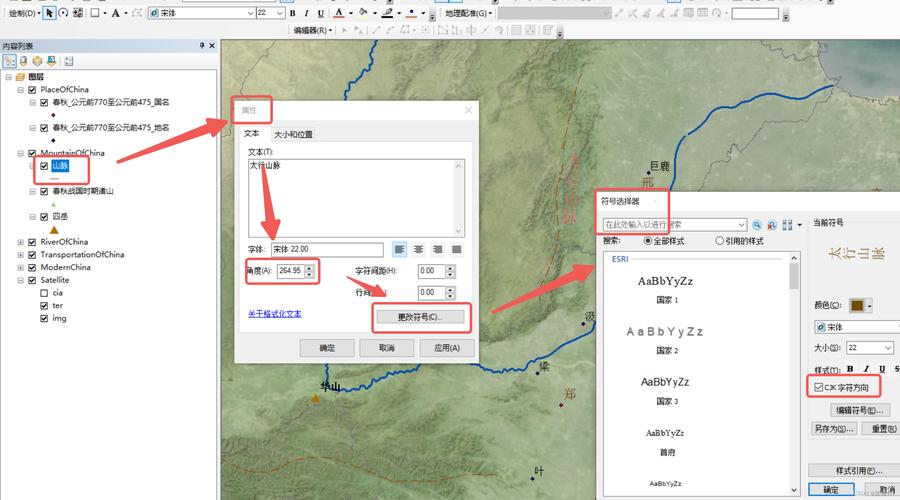Open the 关于格式化文本 link

coord(274,314)
